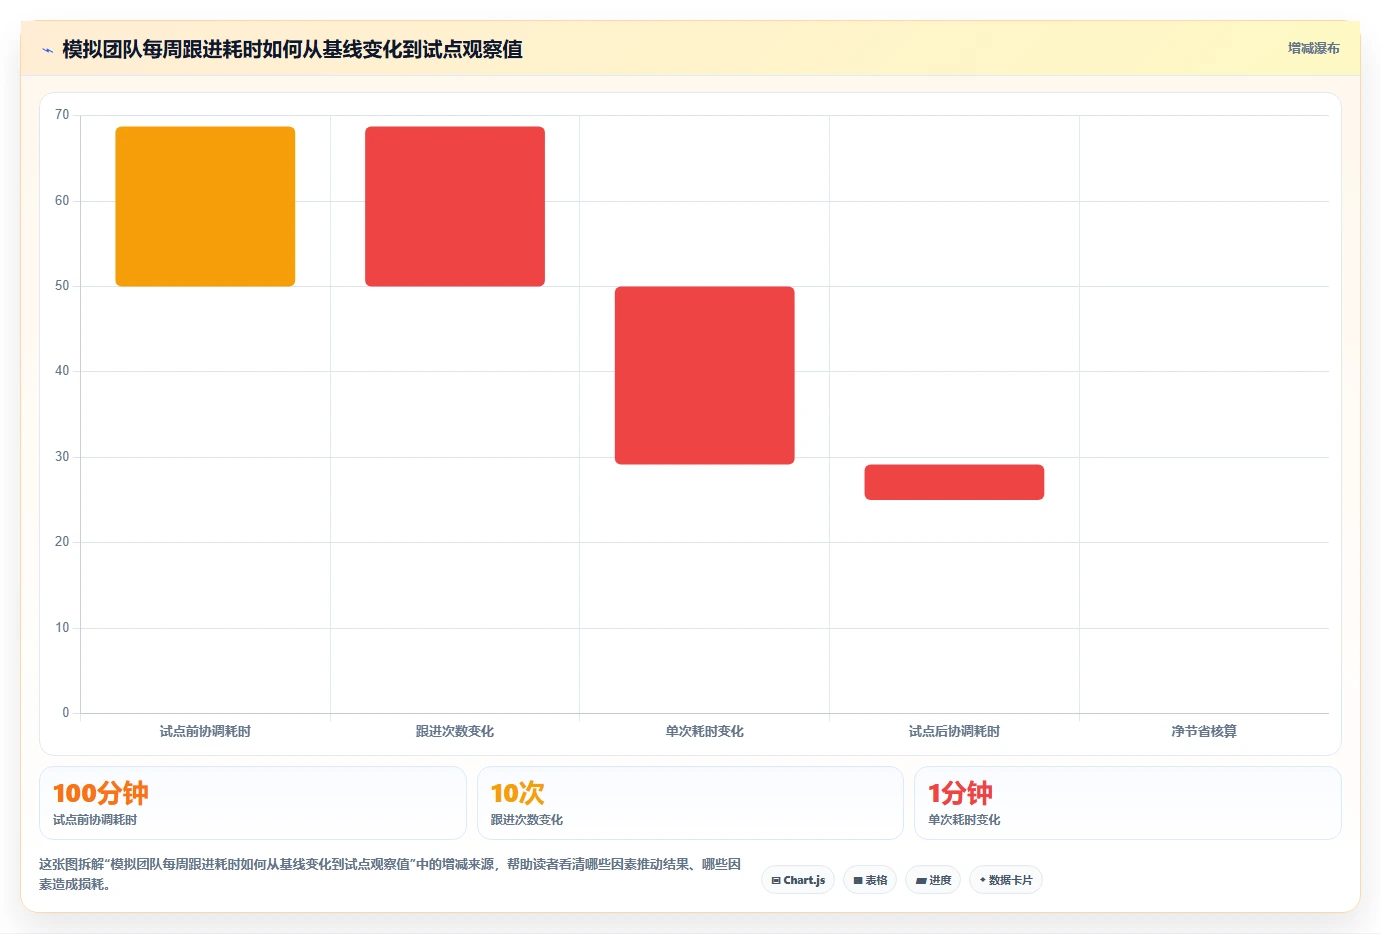Click the 单次耗时变化 axis label
This screenshot has height=934, width=1381.
pos(705,731)
